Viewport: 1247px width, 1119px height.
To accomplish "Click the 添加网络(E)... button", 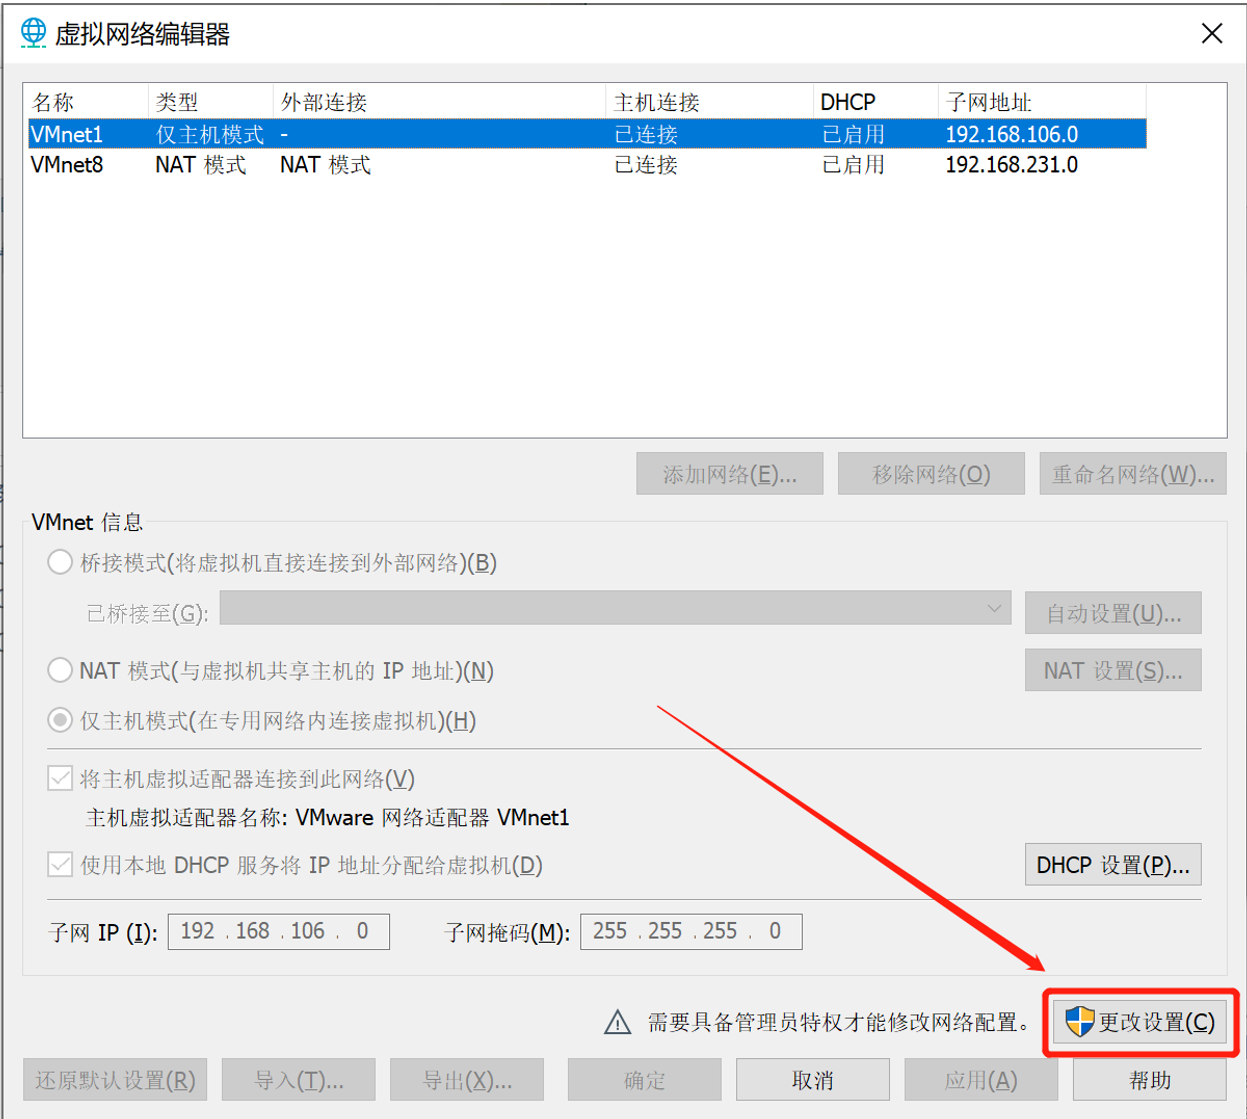I will [x=730, y=474].
